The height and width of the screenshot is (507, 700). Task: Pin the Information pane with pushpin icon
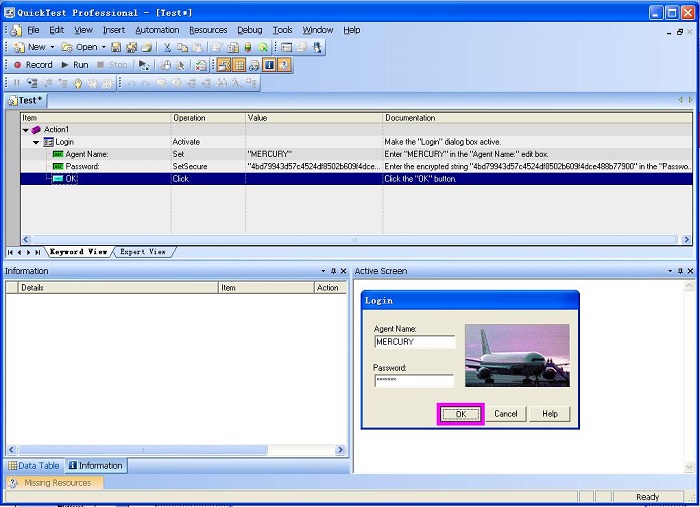pos(333,271)
